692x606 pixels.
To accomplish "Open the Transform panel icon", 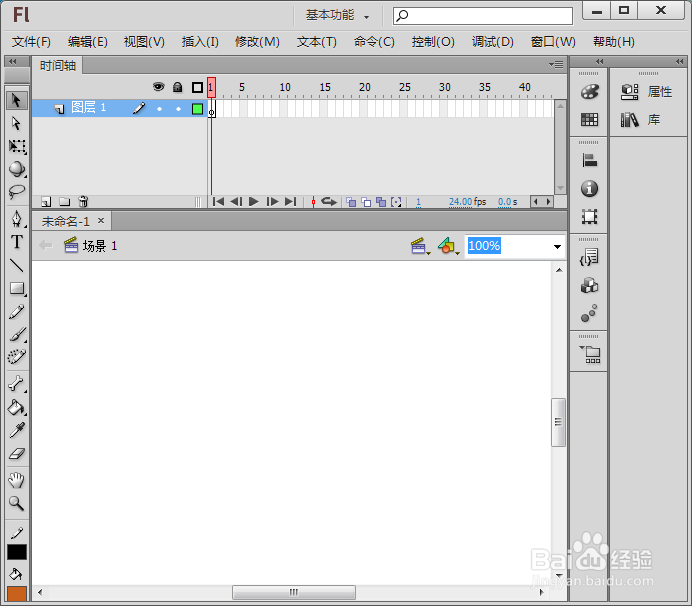I will 589,217.
